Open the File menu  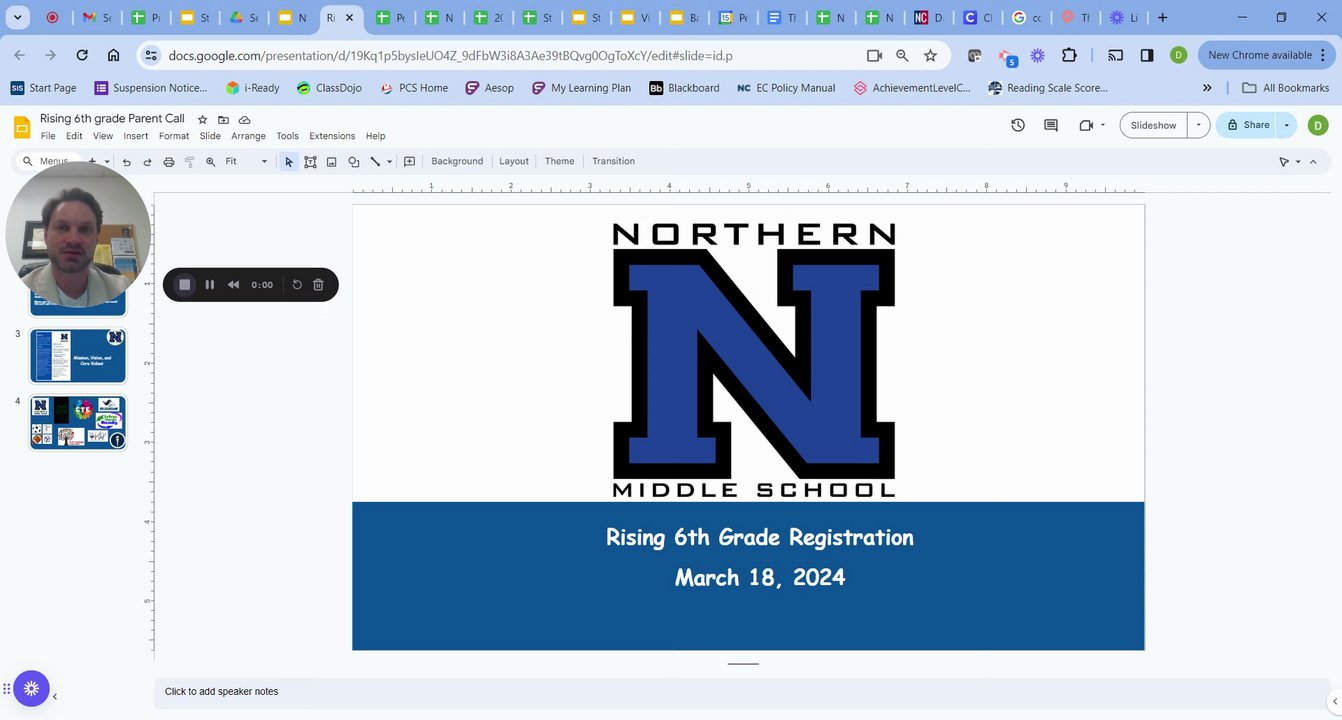tap(48, 136)
